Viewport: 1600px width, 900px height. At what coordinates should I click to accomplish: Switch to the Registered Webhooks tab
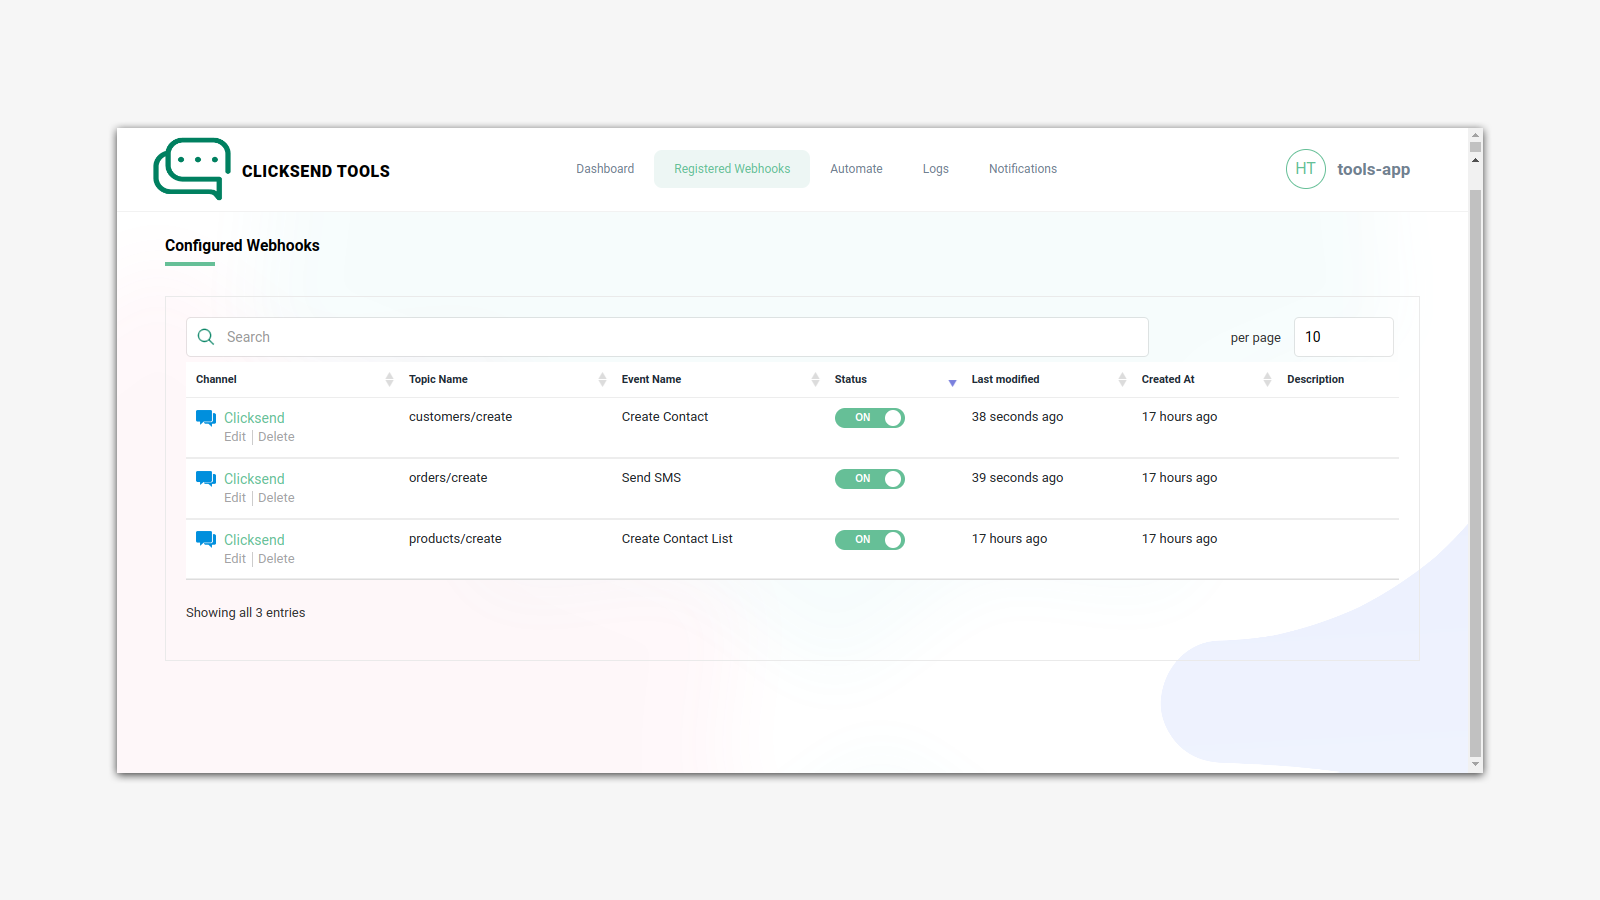731,168
